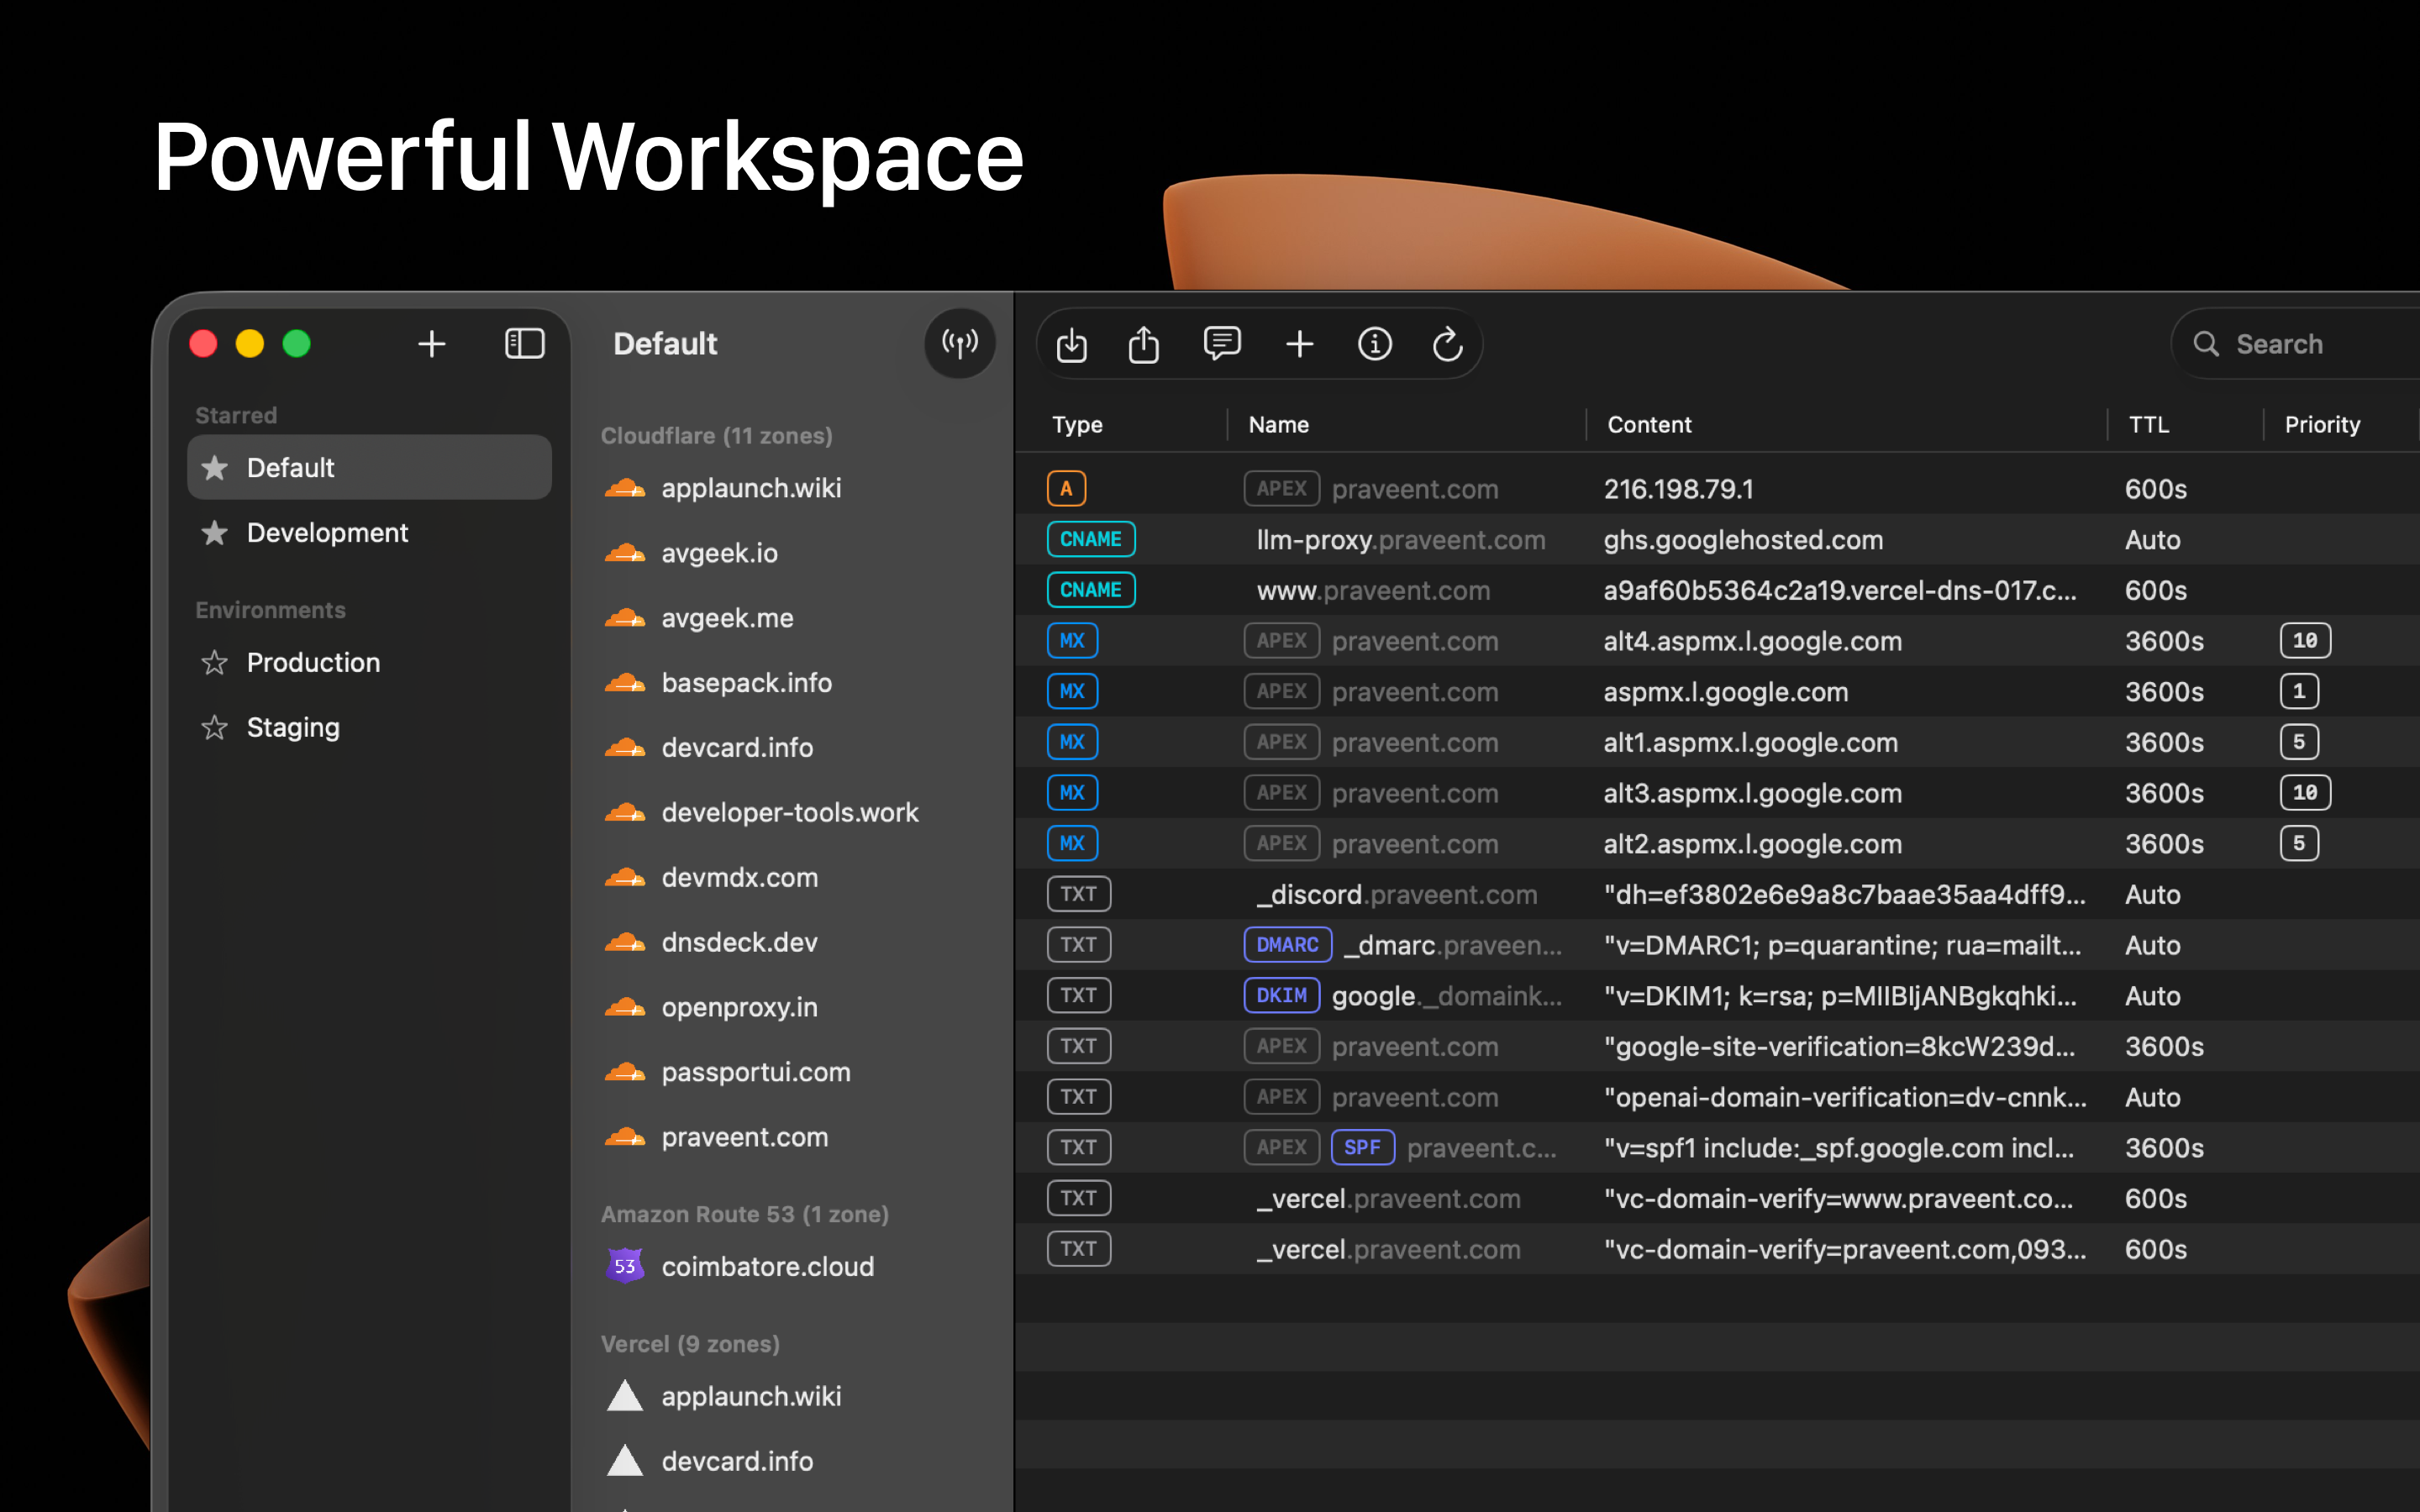Add a new DNS record with plus icon
Image resolution: width=2420 pixels, height=1512 pixels.
[x=1299, y=344]
